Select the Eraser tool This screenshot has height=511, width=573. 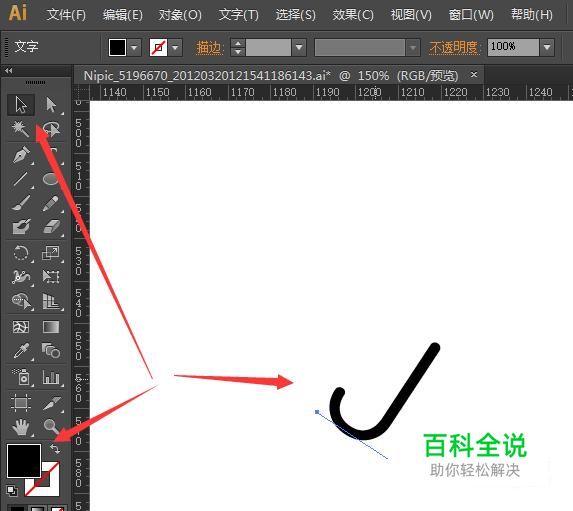pyautogui.click(x=51, y=227)
